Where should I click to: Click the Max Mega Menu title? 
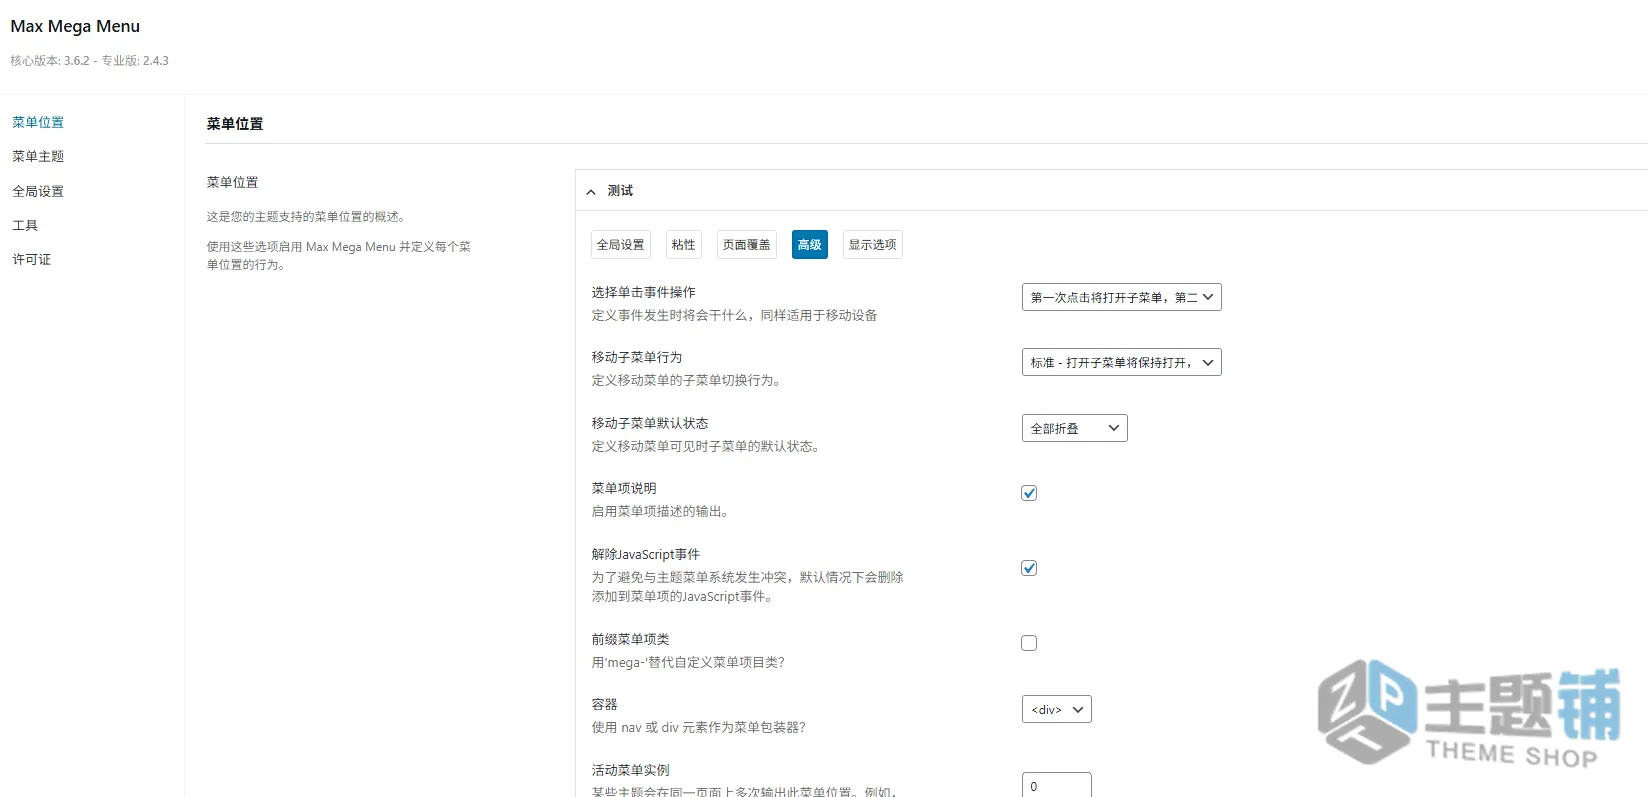point(75,26)
